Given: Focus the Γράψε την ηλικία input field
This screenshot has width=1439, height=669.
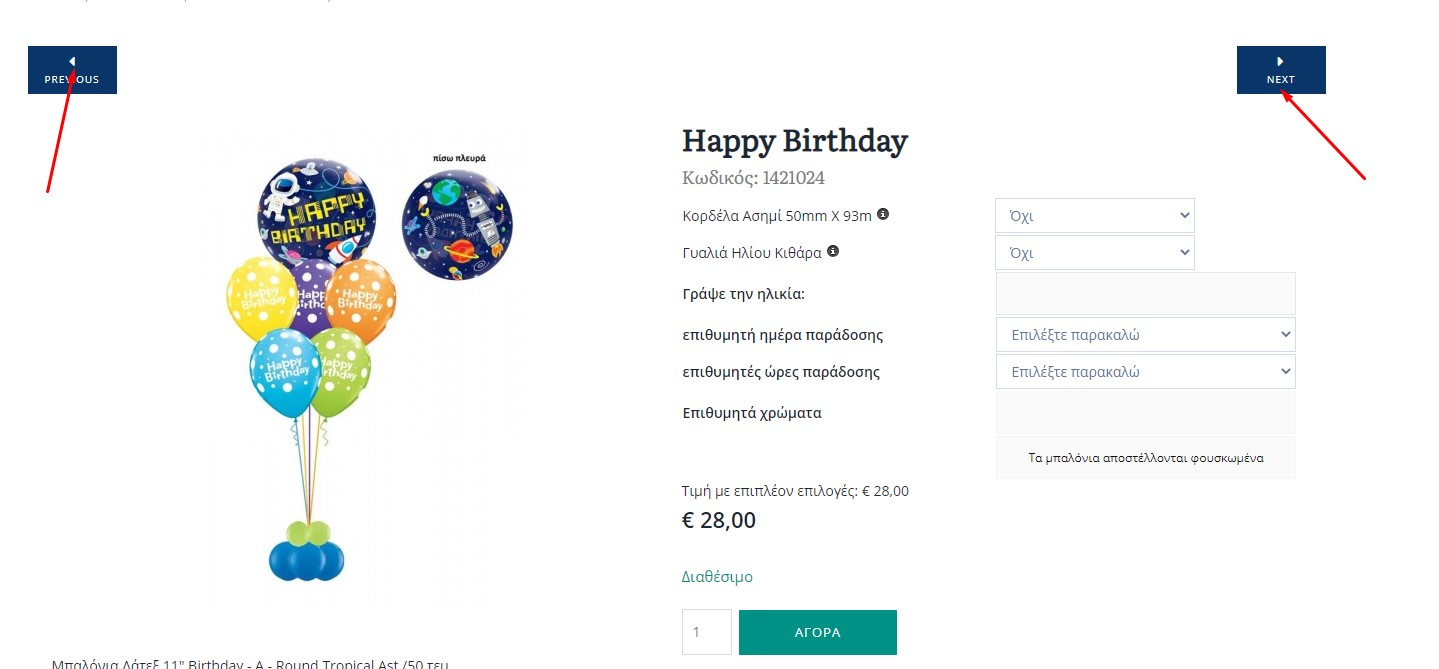Looking at the screenshot, I should [x=1145, y=294].
